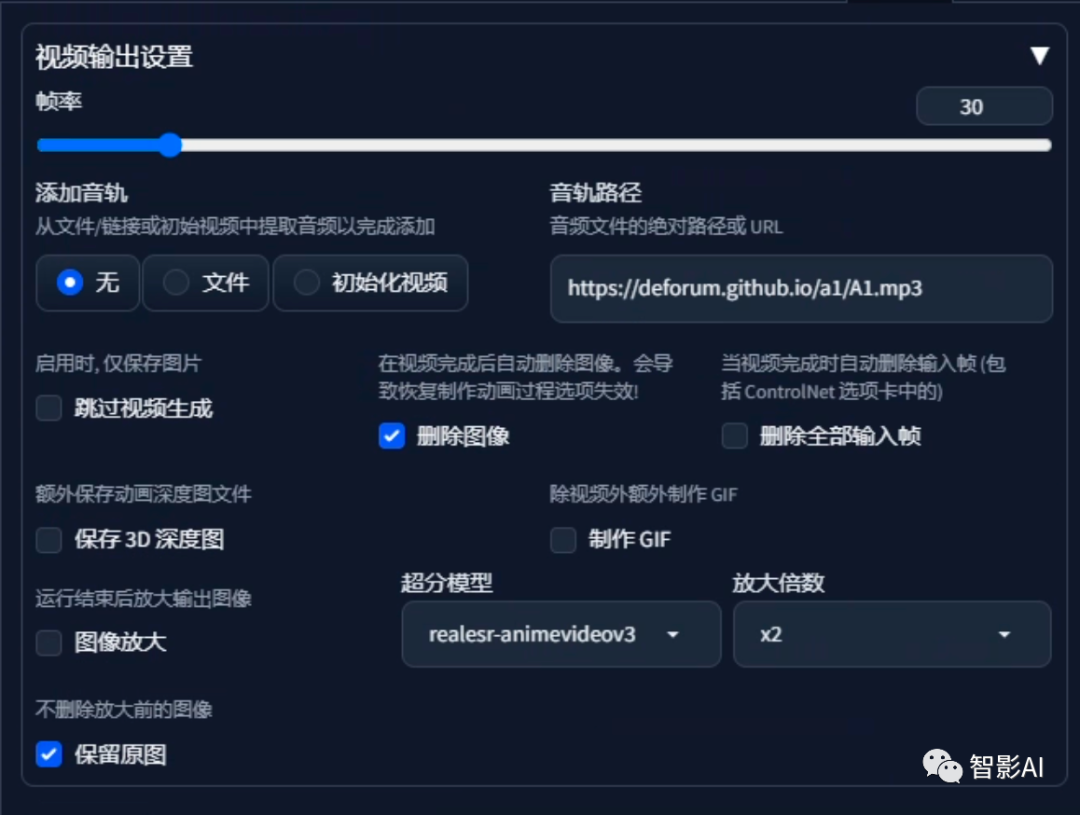The height and width of the screenshot is (815, 1080).
Task: Click the 放大倍数 chevron icon
Action: pyautogui.click(x=1004, y=634)
